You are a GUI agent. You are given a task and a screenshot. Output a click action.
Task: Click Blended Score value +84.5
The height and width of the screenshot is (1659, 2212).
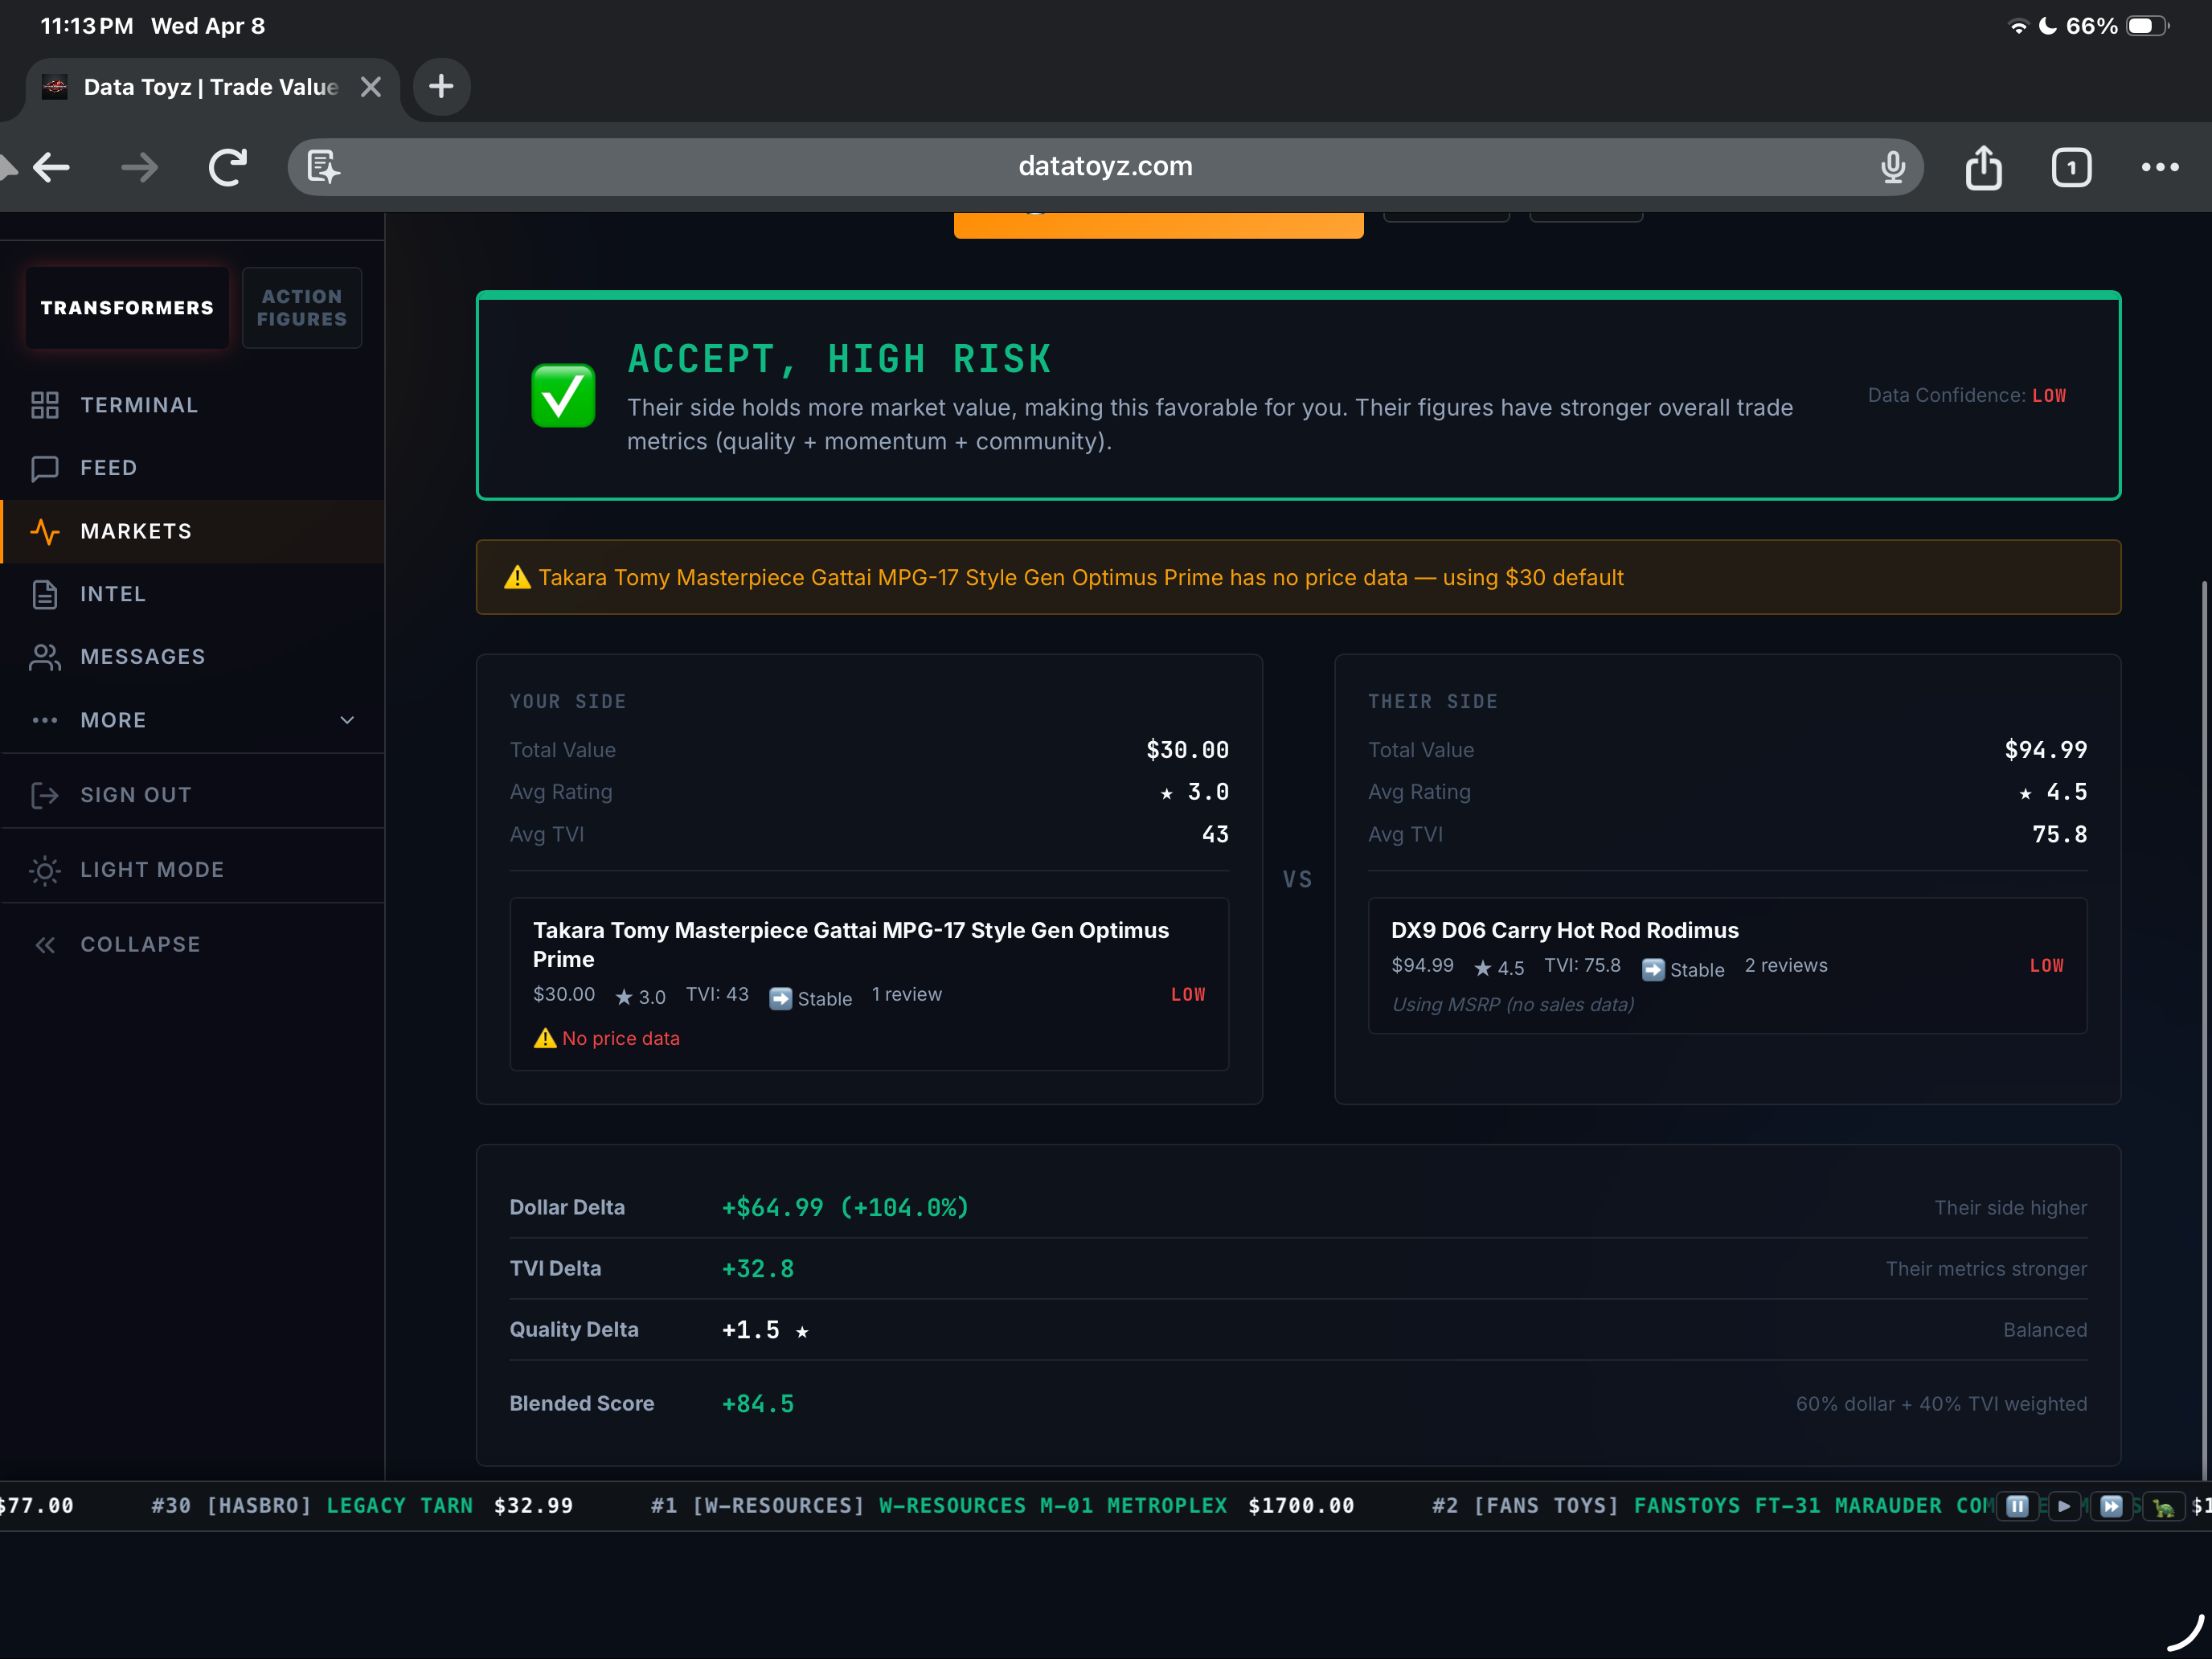coord(758,1403)
